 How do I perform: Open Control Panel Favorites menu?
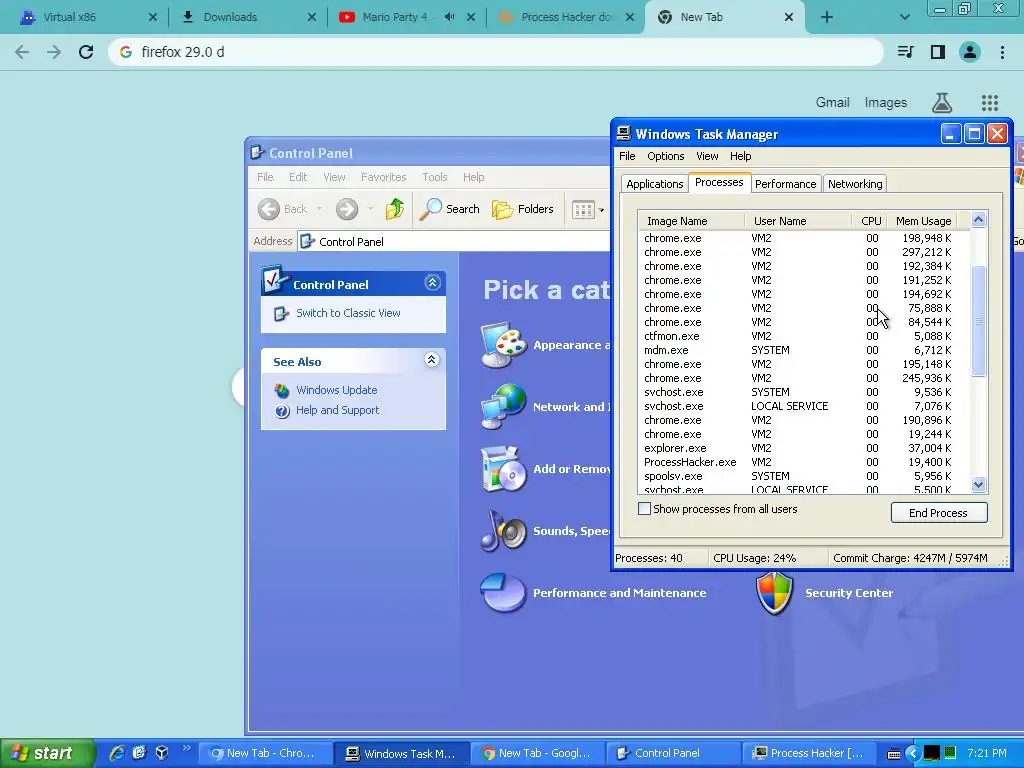383,177
